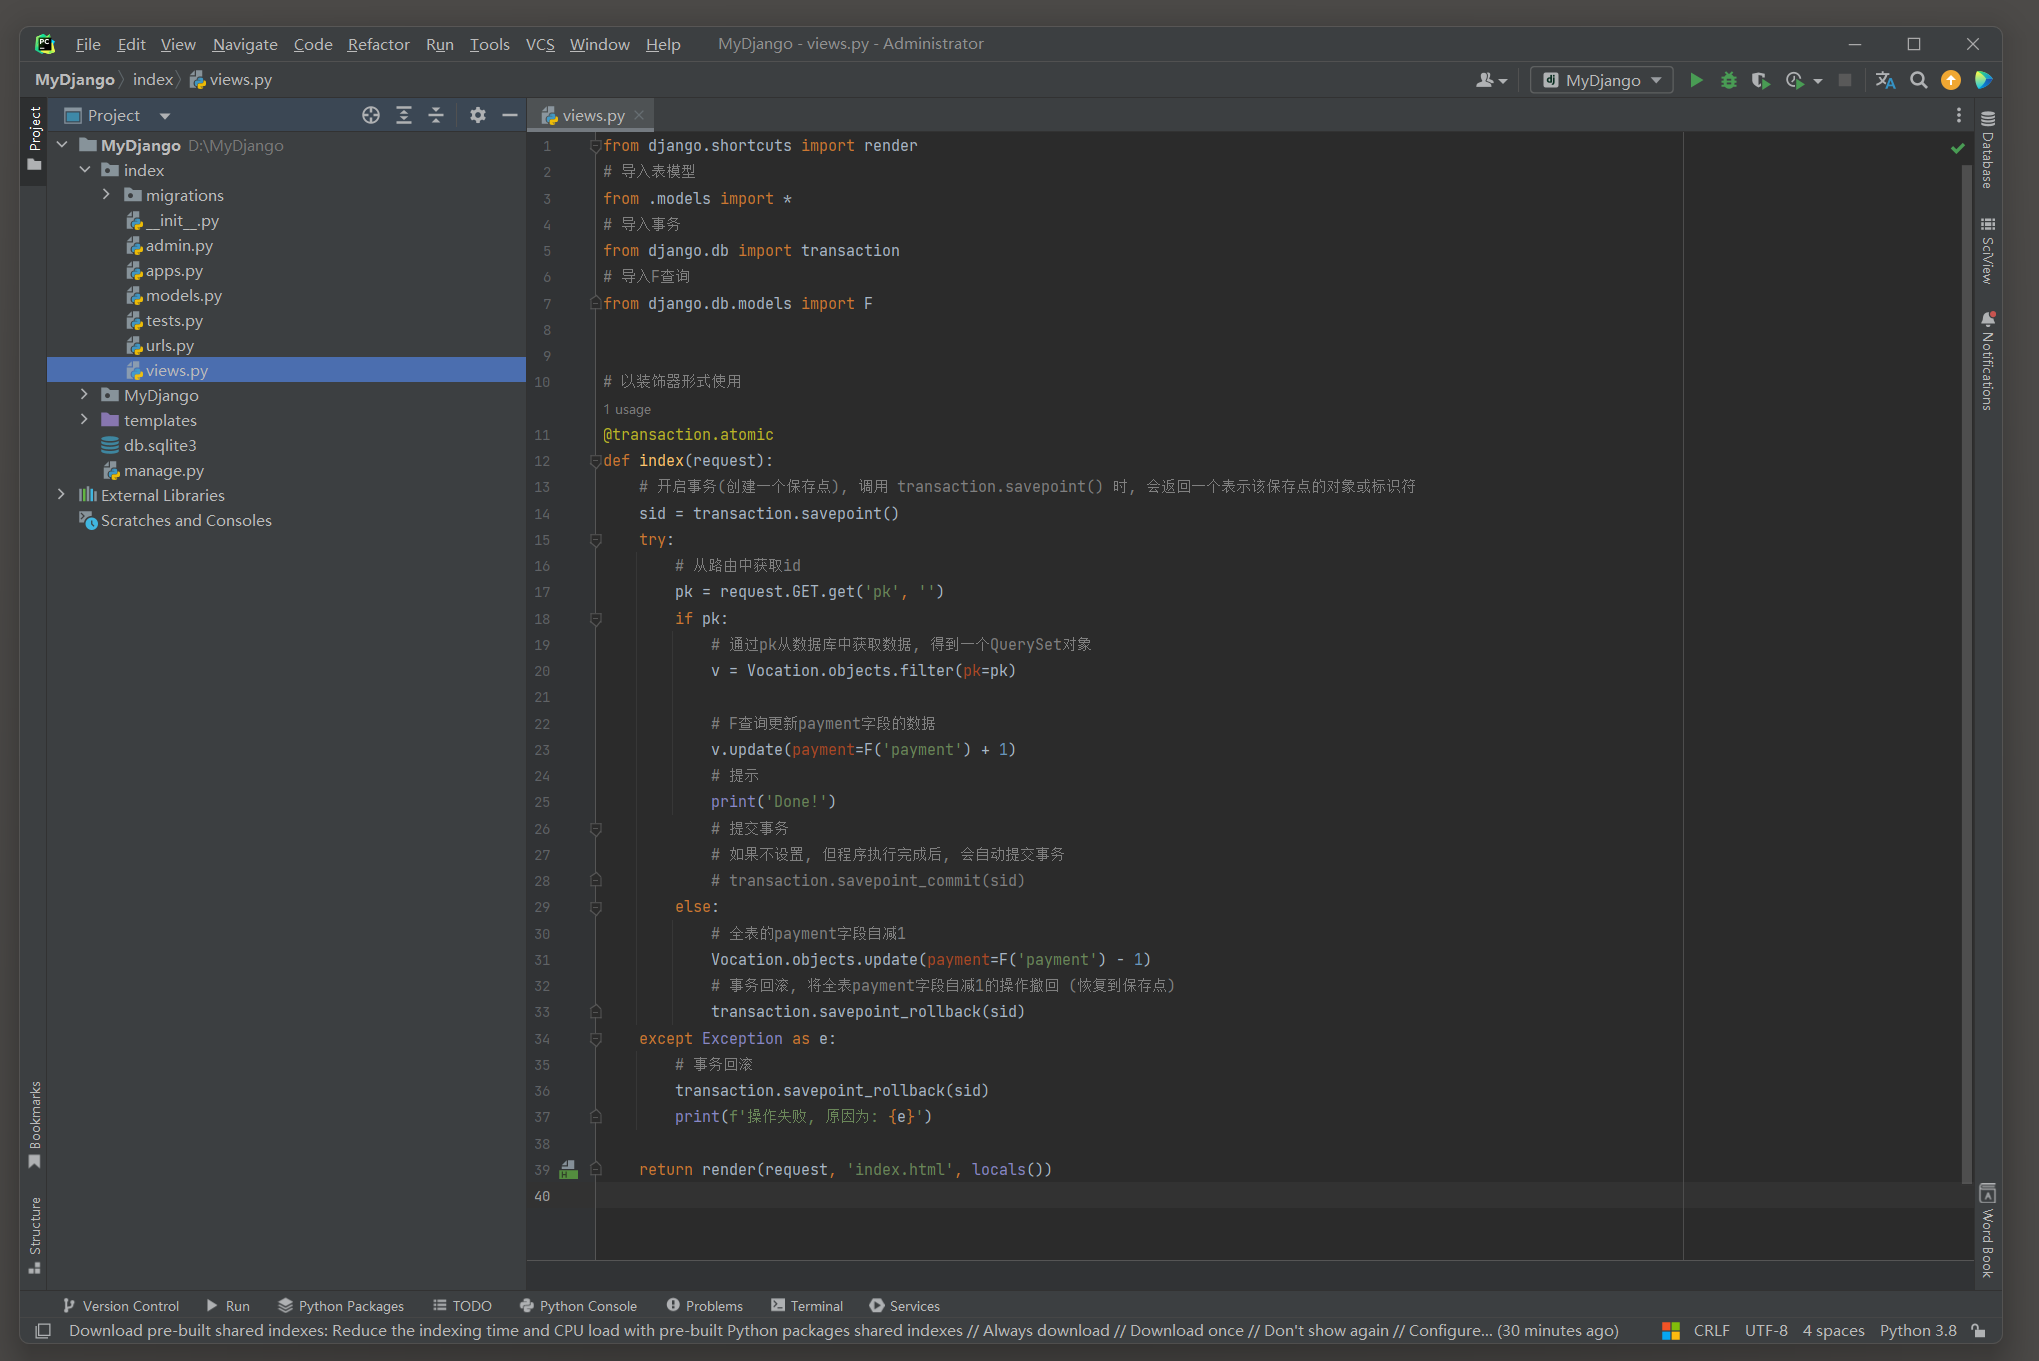Select models.py in project tree
Image resolution: width=2039 pixels, height=1361 pixels.
tap(183, 295)
